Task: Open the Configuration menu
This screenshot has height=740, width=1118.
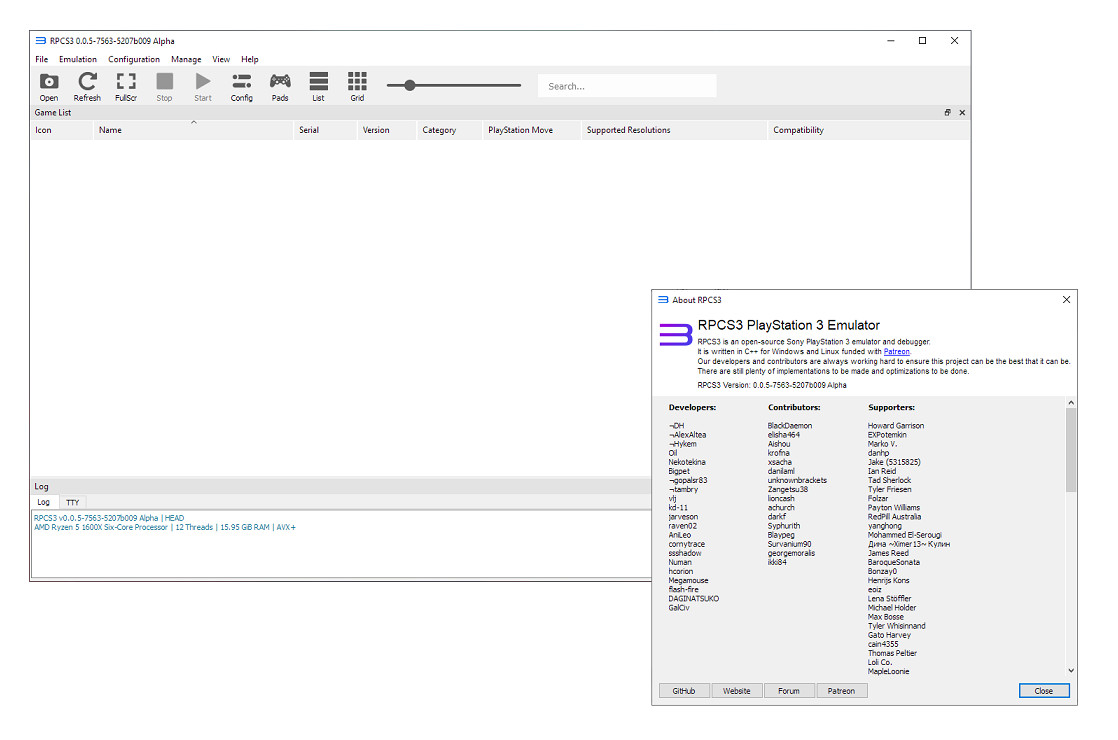Action: coord(133,59)
